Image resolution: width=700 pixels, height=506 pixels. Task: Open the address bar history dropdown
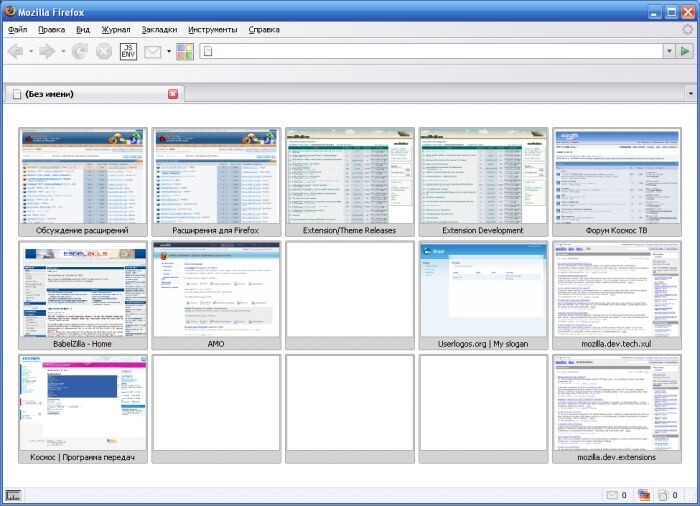pos(669,51)
